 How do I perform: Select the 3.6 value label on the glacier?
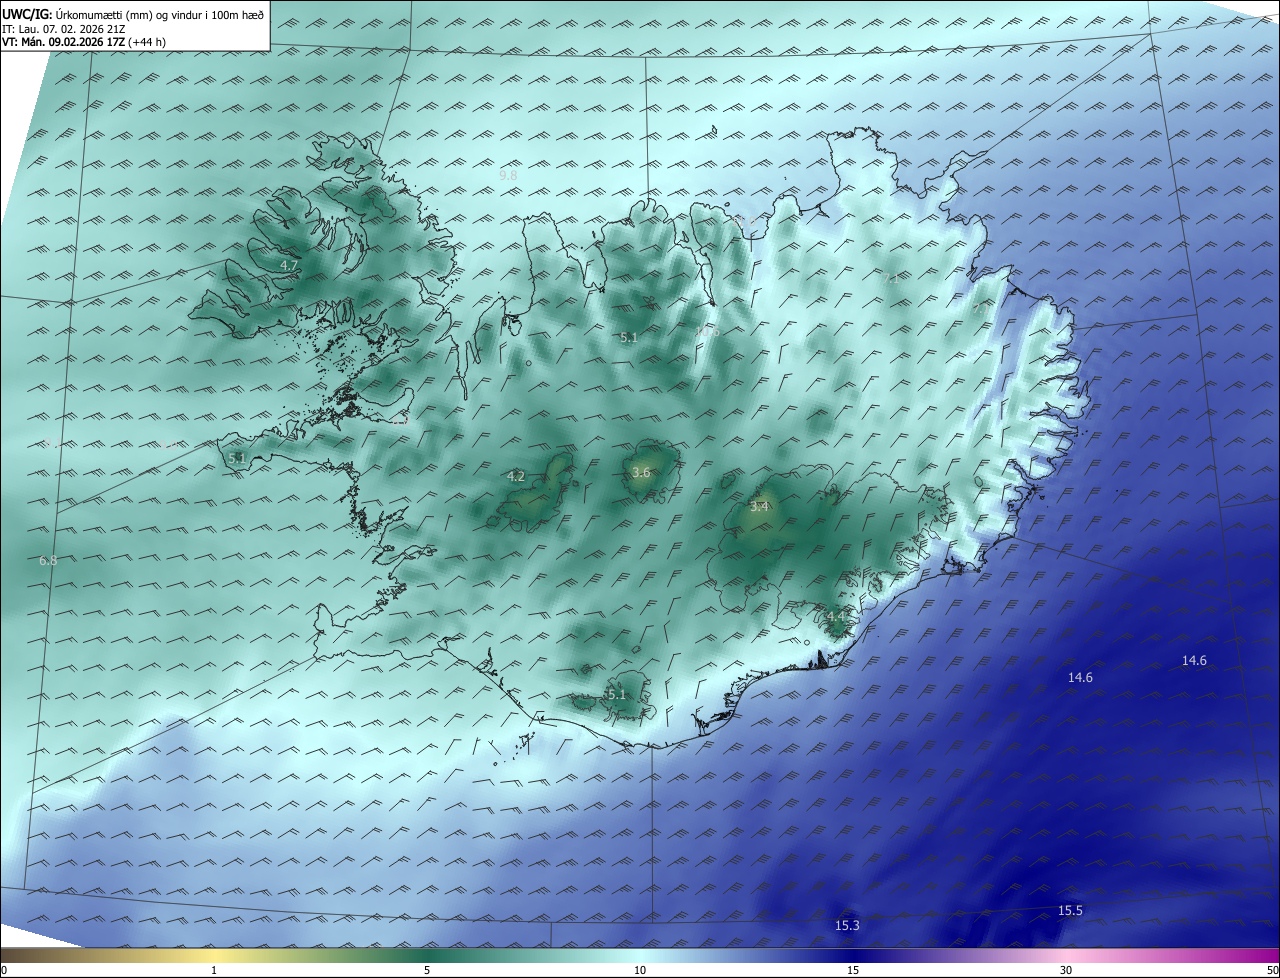641,473
